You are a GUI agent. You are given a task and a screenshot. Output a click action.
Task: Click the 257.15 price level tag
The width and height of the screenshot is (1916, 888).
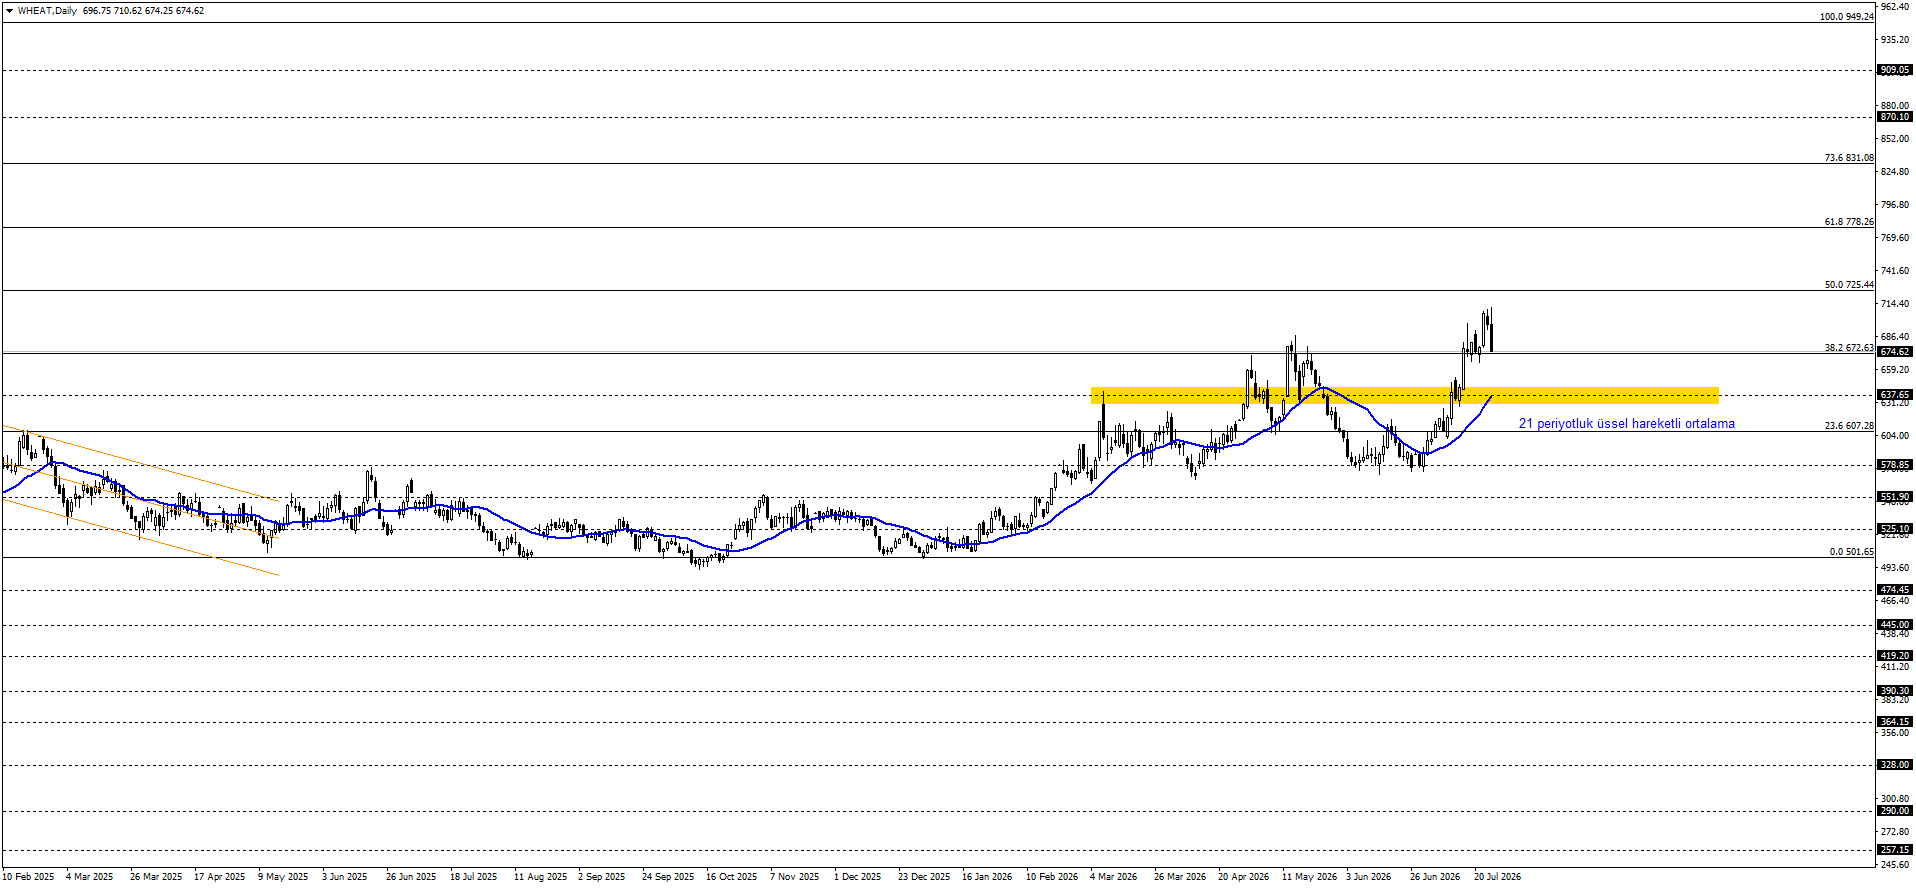(1895, 850)
